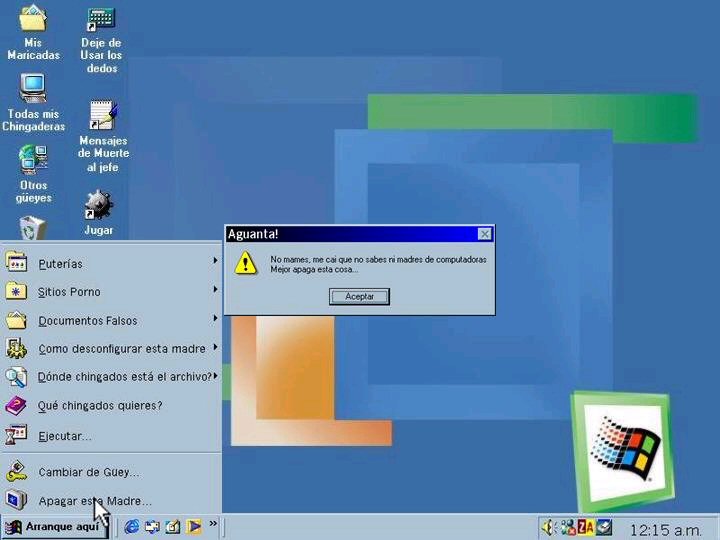Launch the Deje de Usar los dedos shortcut
This screenshot has height=540, width=720.
point(101,20)
